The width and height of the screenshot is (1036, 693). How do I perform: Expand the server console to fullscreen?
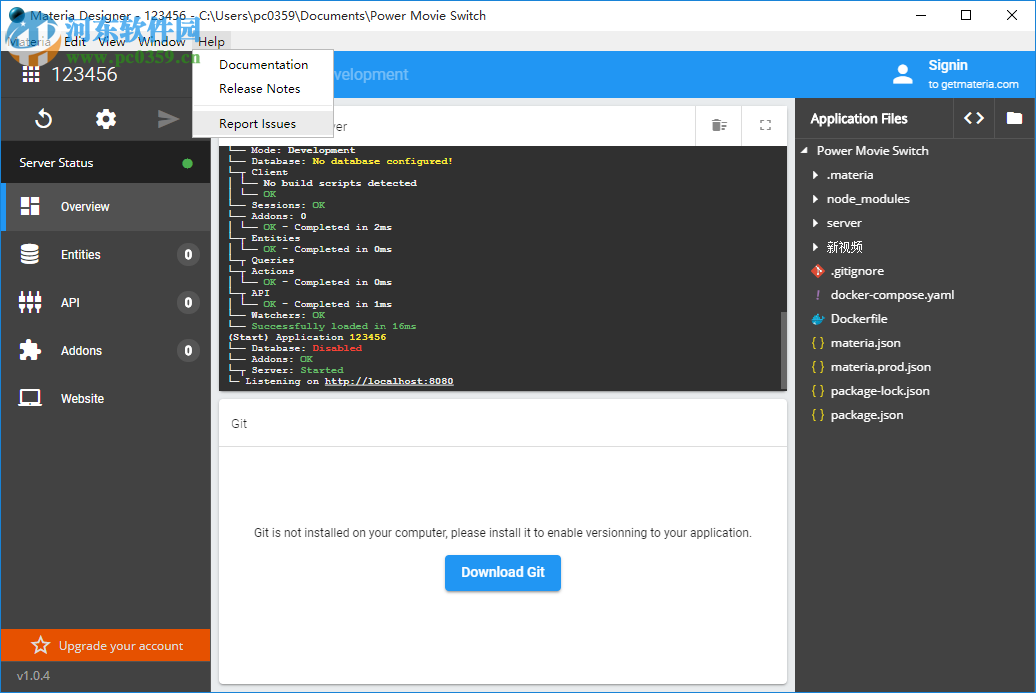coord(765,126)
